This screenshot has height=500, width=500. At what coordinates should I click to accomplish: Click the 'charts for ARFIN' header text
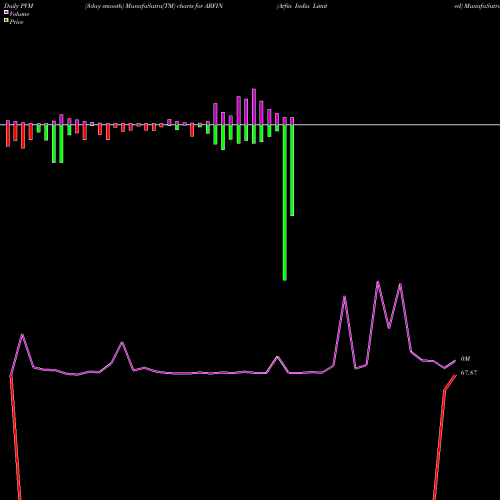[x=200, y=6]
